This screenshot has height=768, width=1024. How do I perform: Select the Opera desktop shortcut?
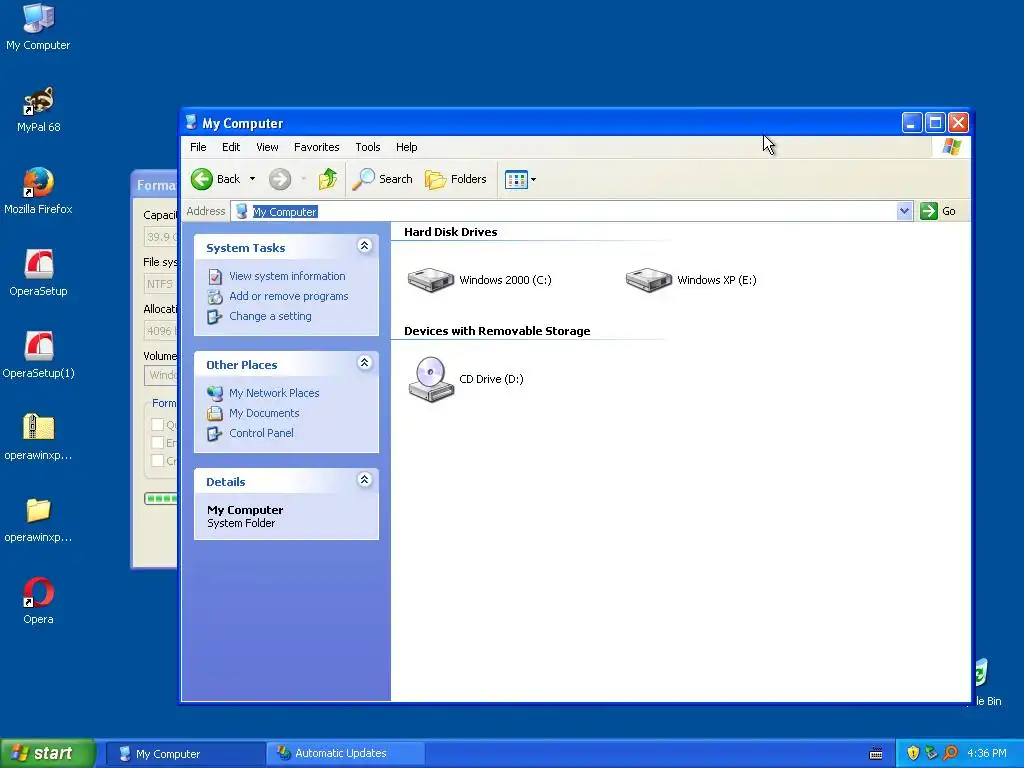38,601
